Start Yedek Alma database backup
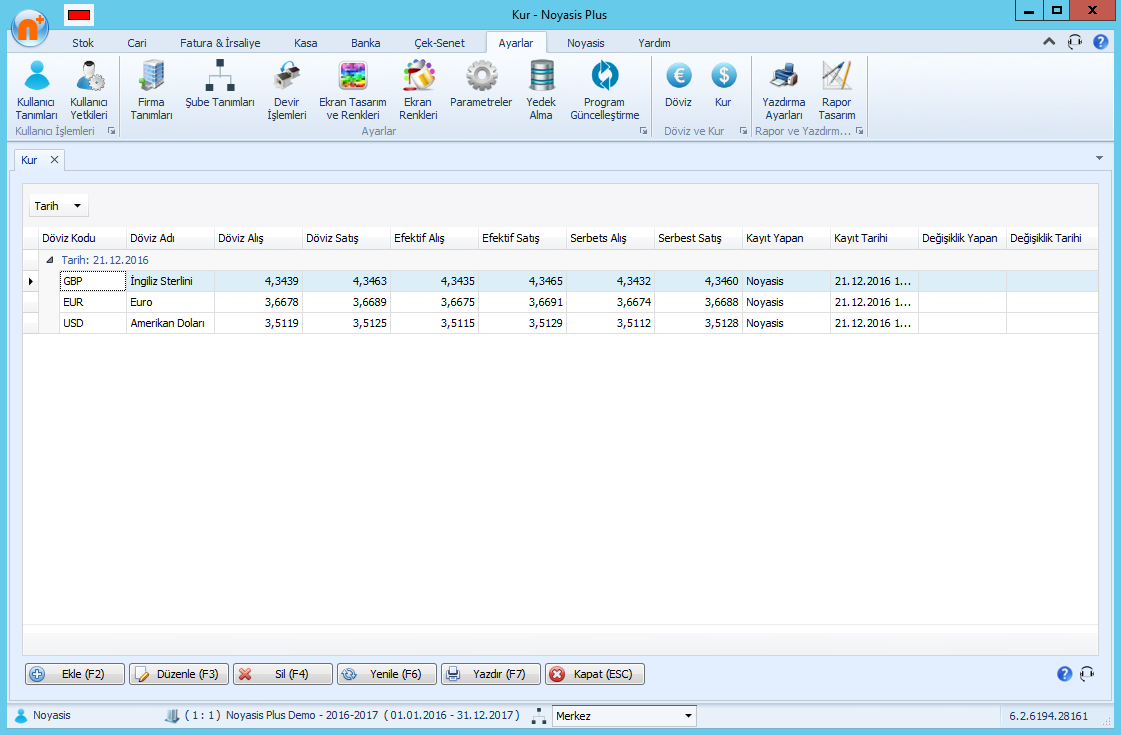The width and height of the screenshot is (1121, 735). coord(541,89)
